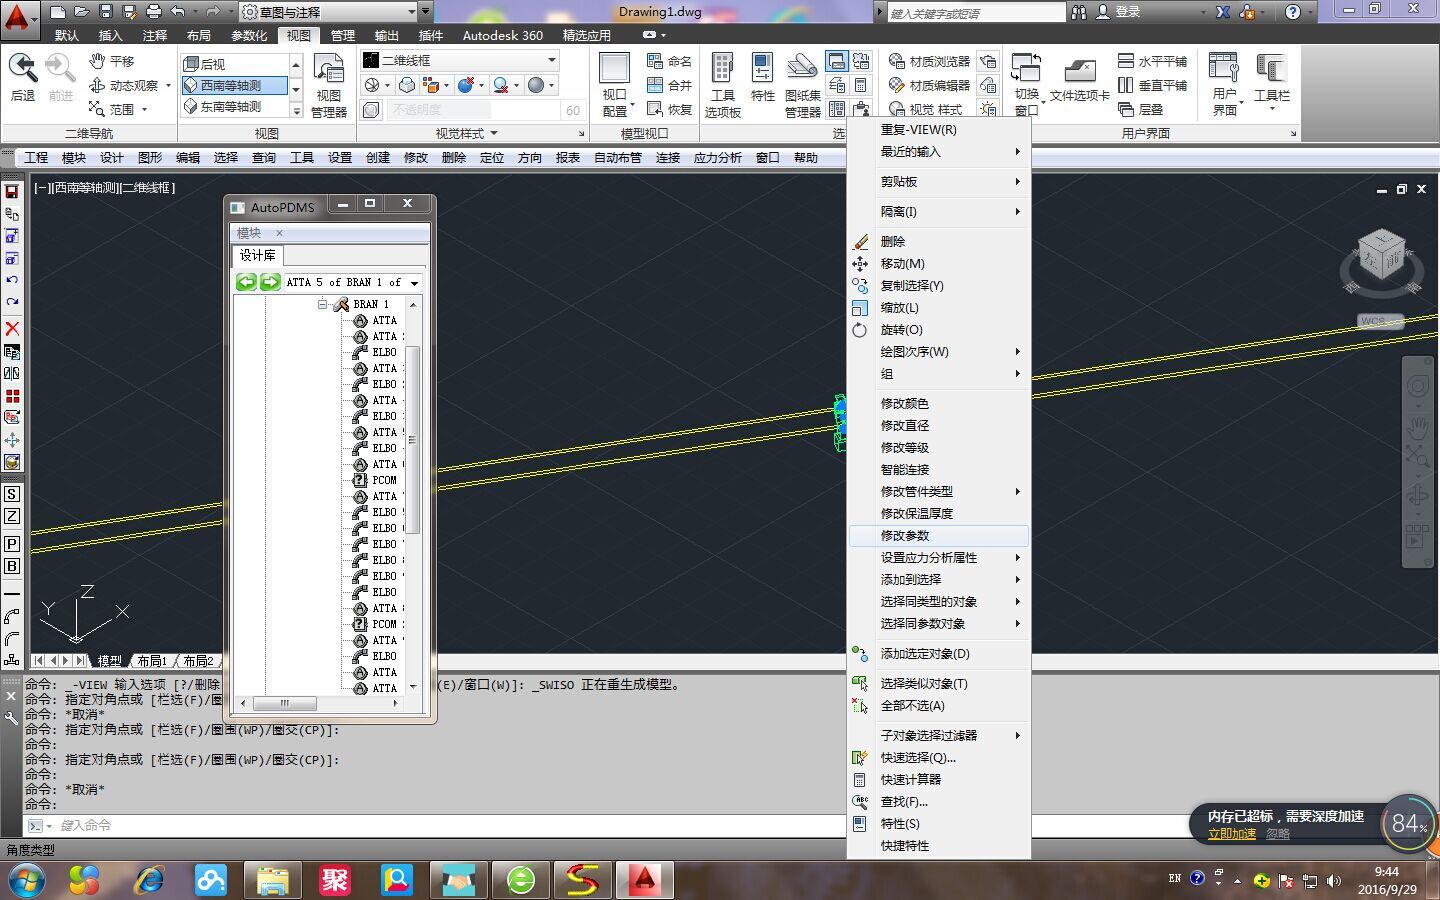Viewport: 1440px width, 900px height.
Task: Open the 草图与注释 workspace dropdown
Action: (x=328, y=12)
